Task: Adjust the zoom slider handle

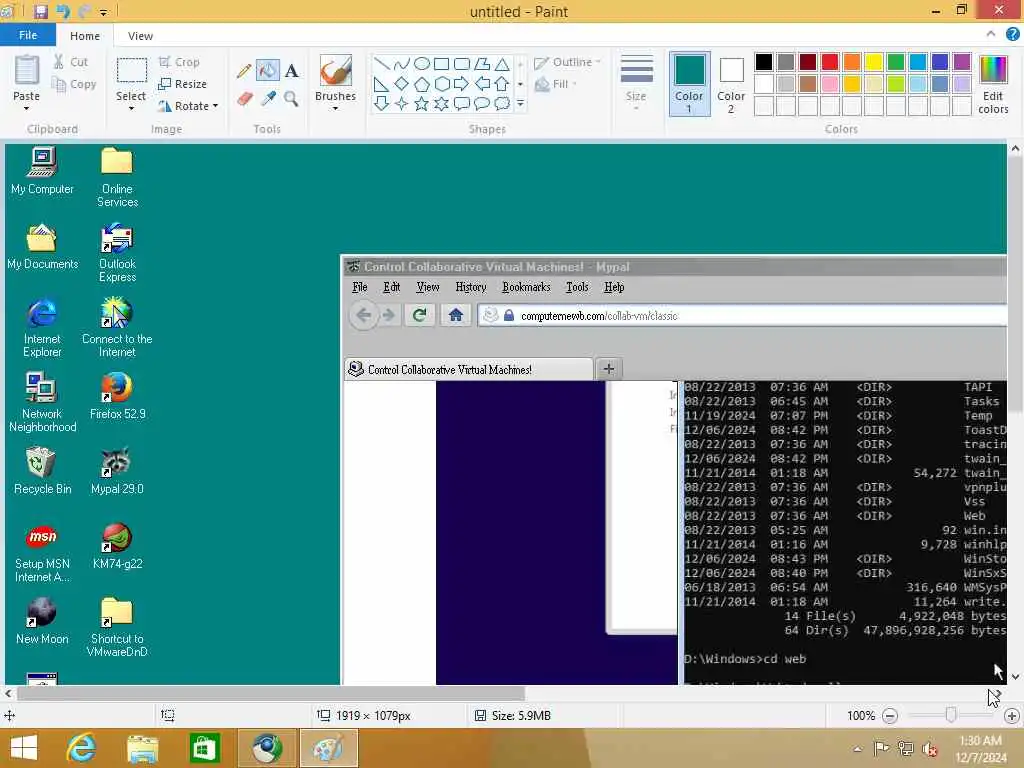Action: pyautogui.click(x=951, y=716)
